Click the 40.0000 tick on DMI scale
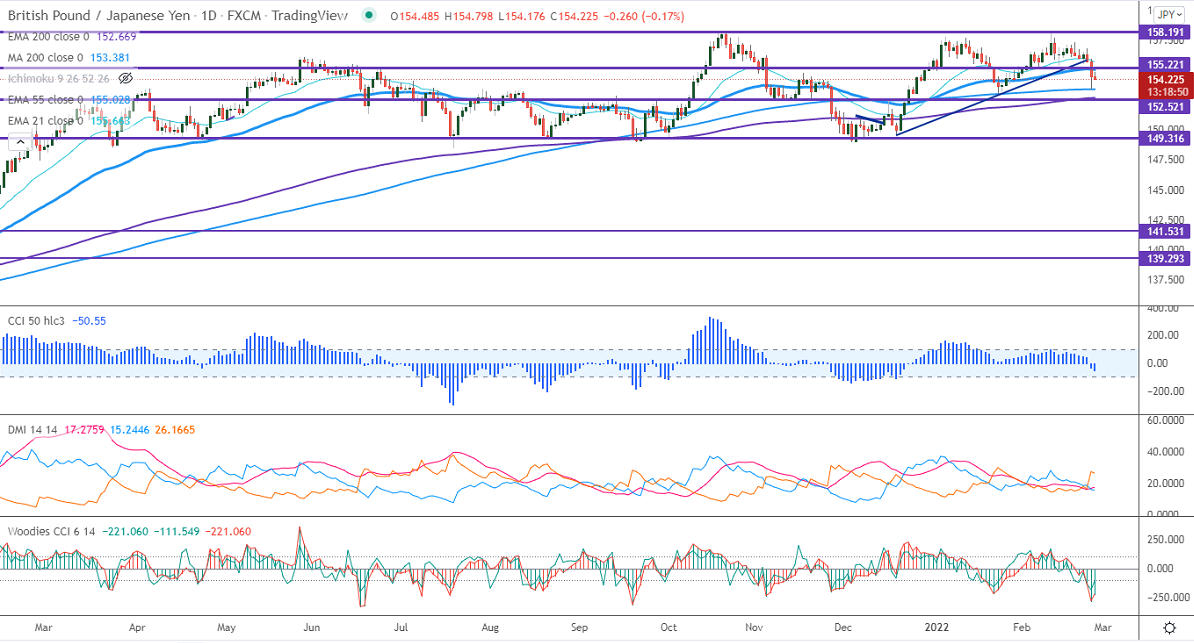The height and width of the screenshot is (643, 1194). 1166,452
